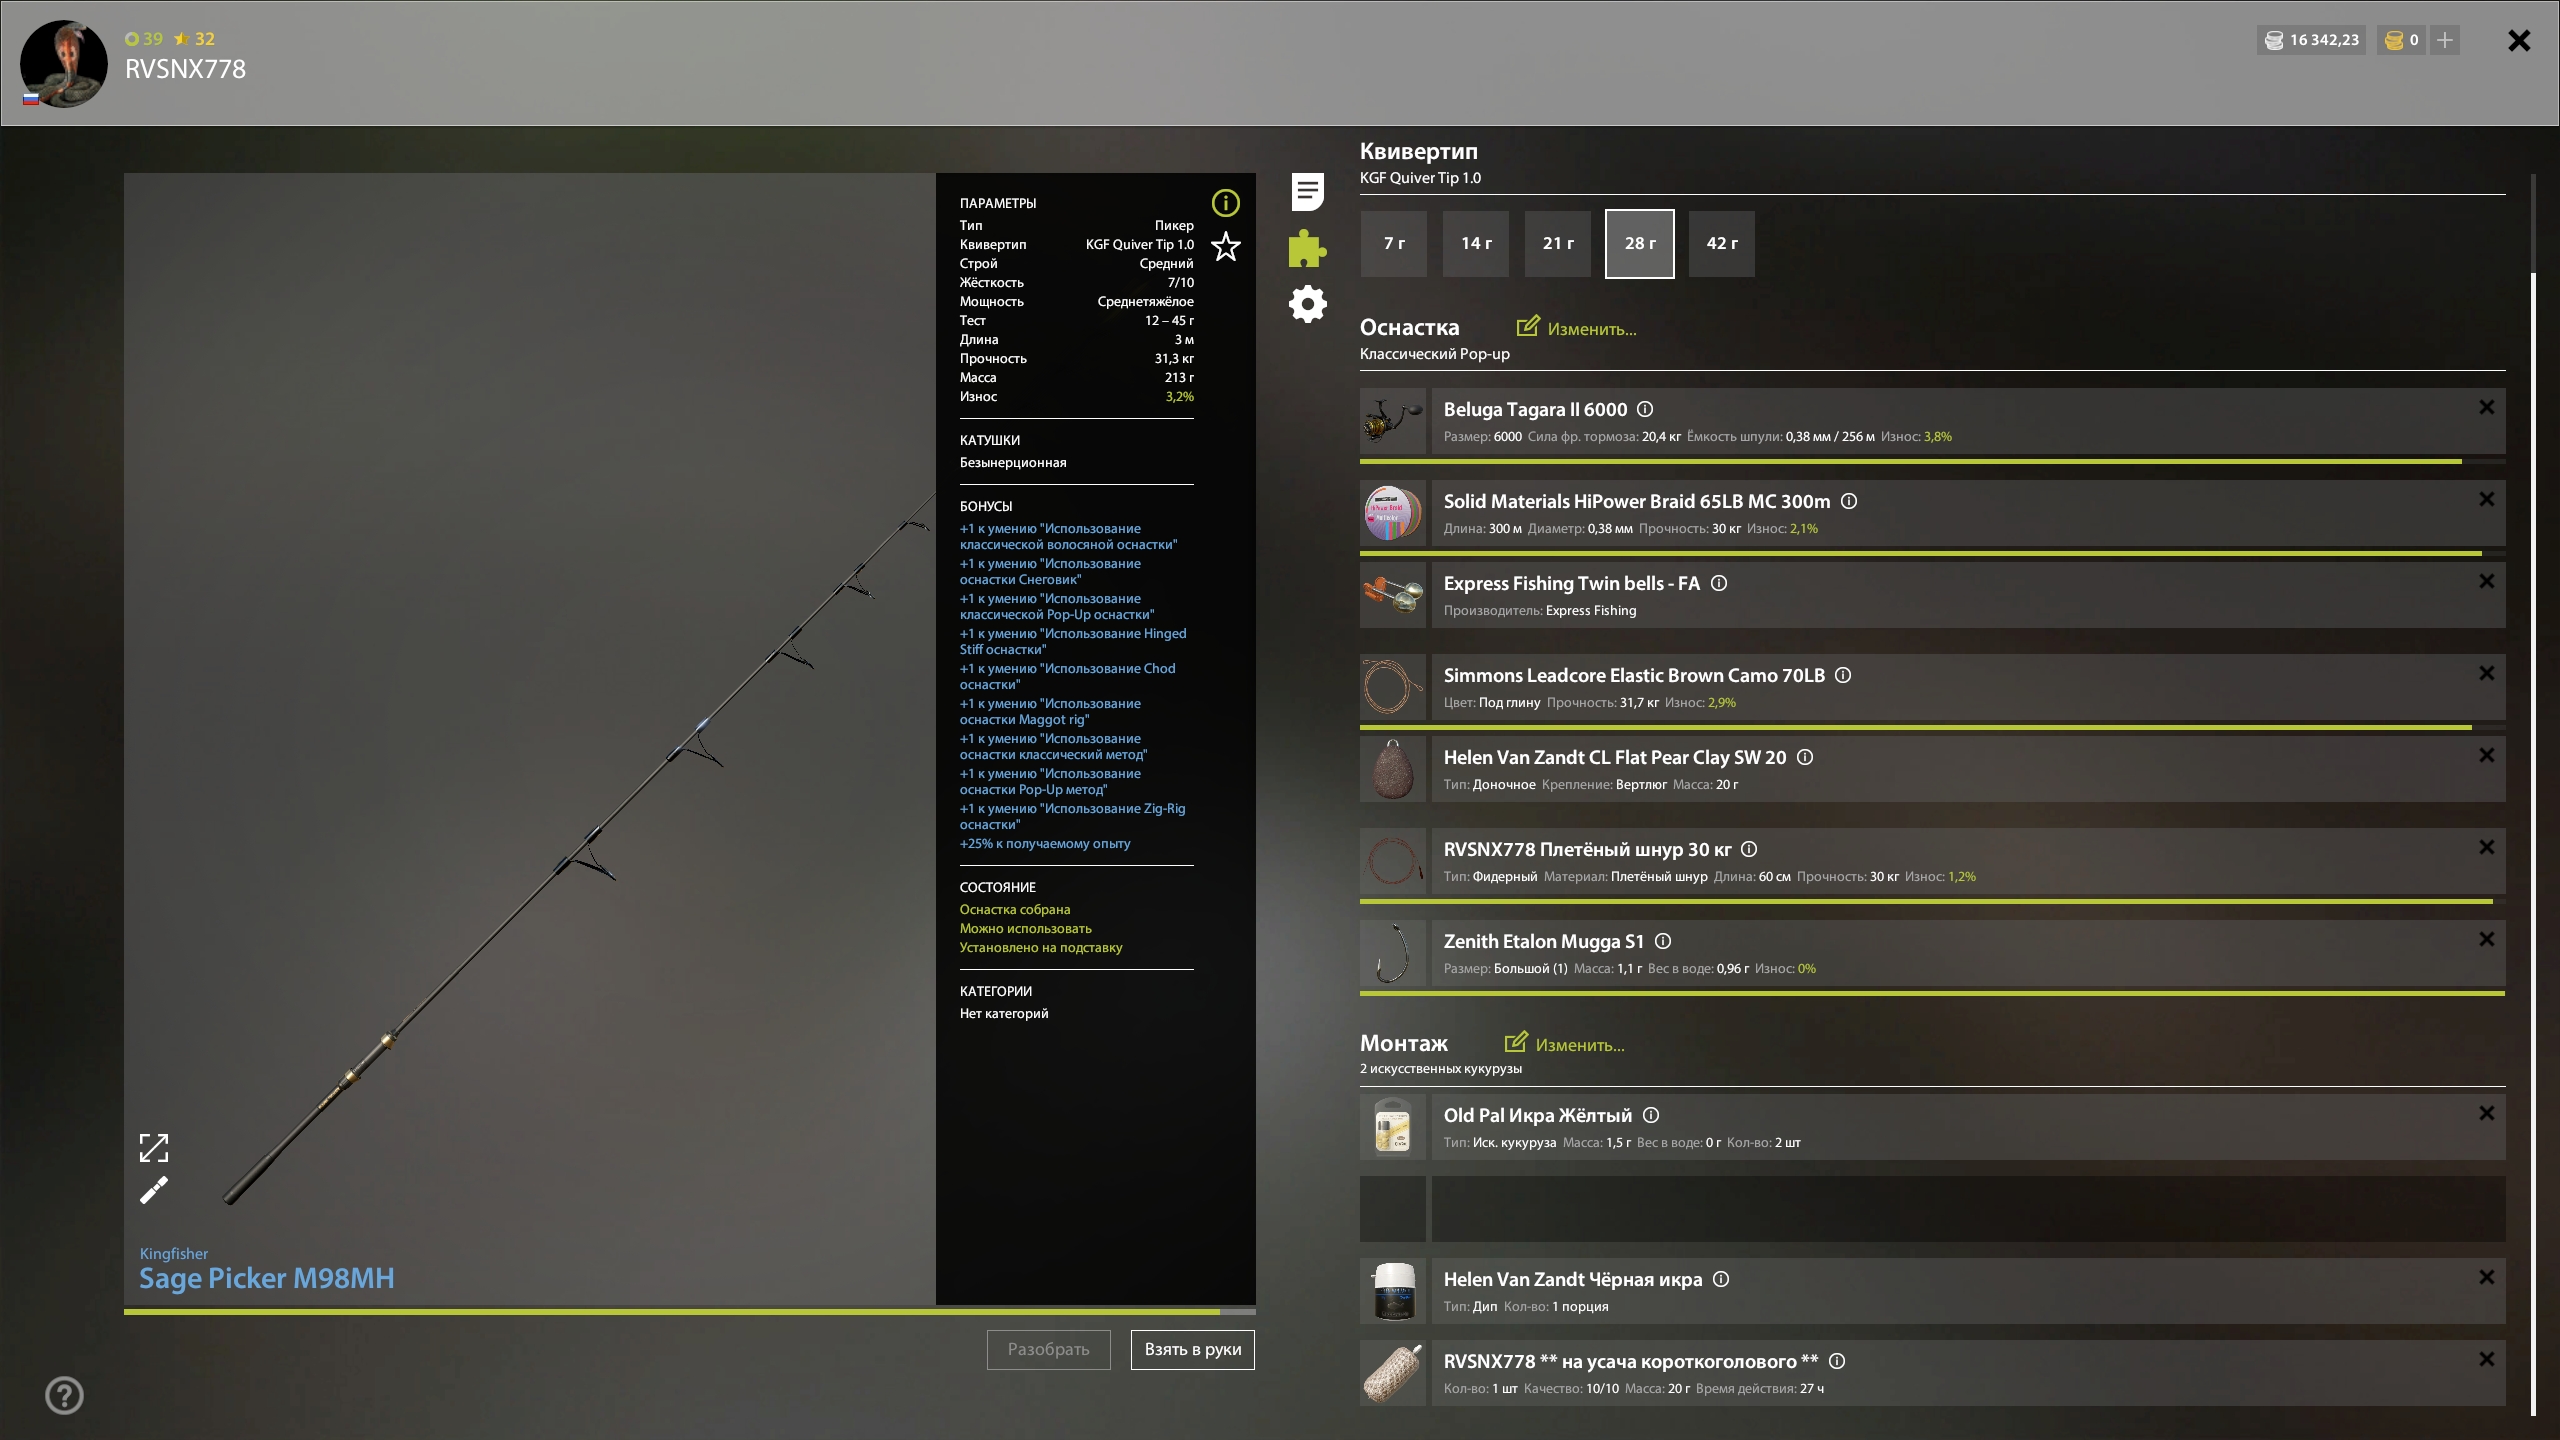
Task: Open the help question mark icon
Action: [64, 1395]
